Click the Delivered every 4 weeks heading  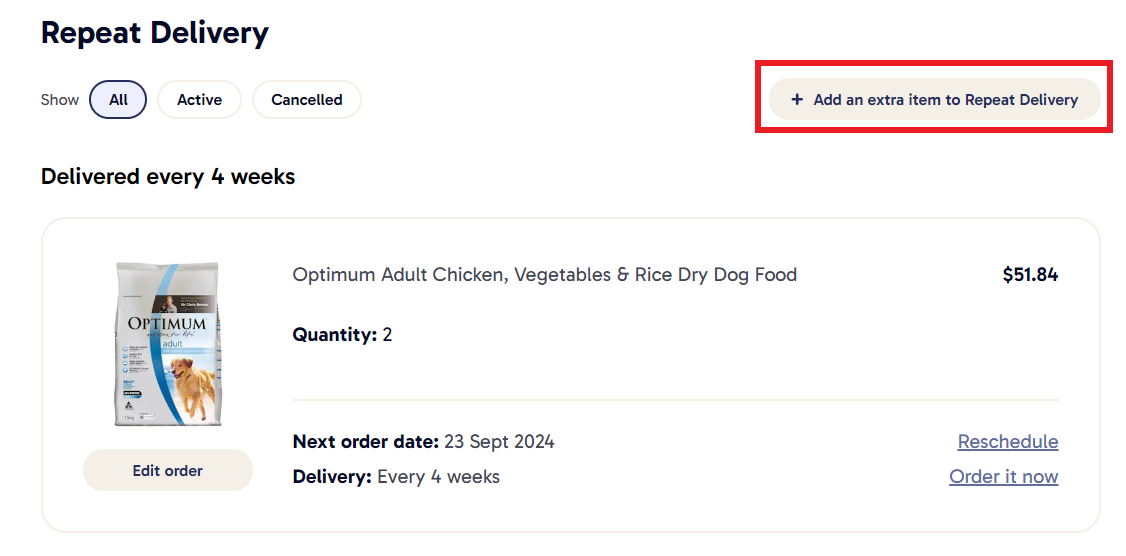pyautogui.click(x=168, y=177)
